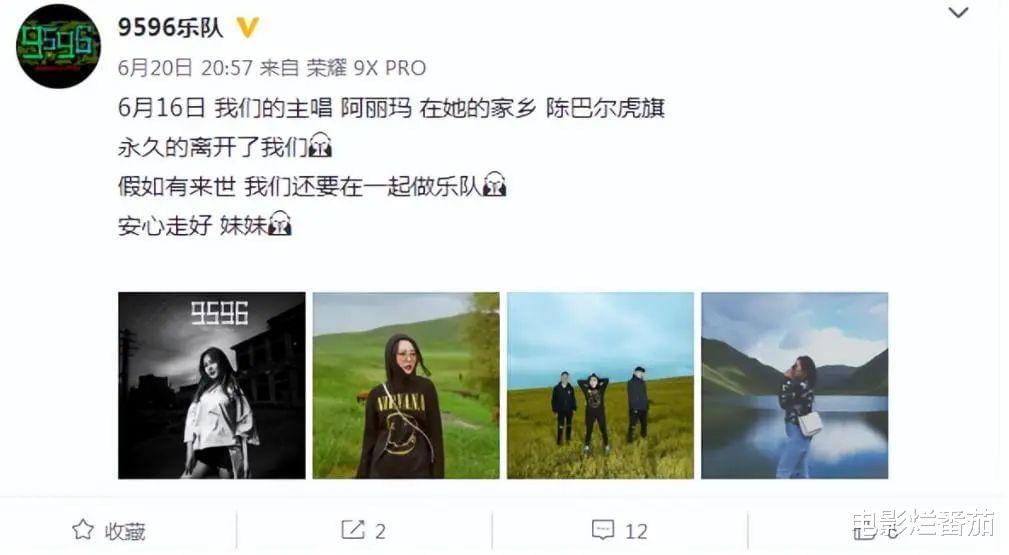1009x555 pixels.
Task: View the three band members photo
Action: pos(600,386)
